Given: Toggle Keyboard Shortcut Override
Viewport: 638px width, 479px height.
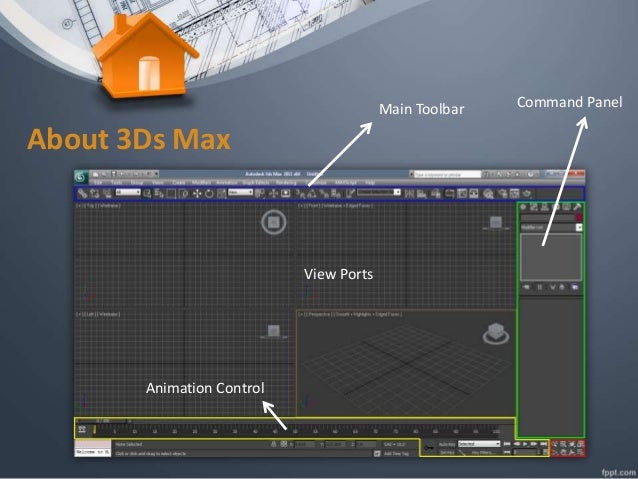Looking at the screenshot, I should click(286, 193).
